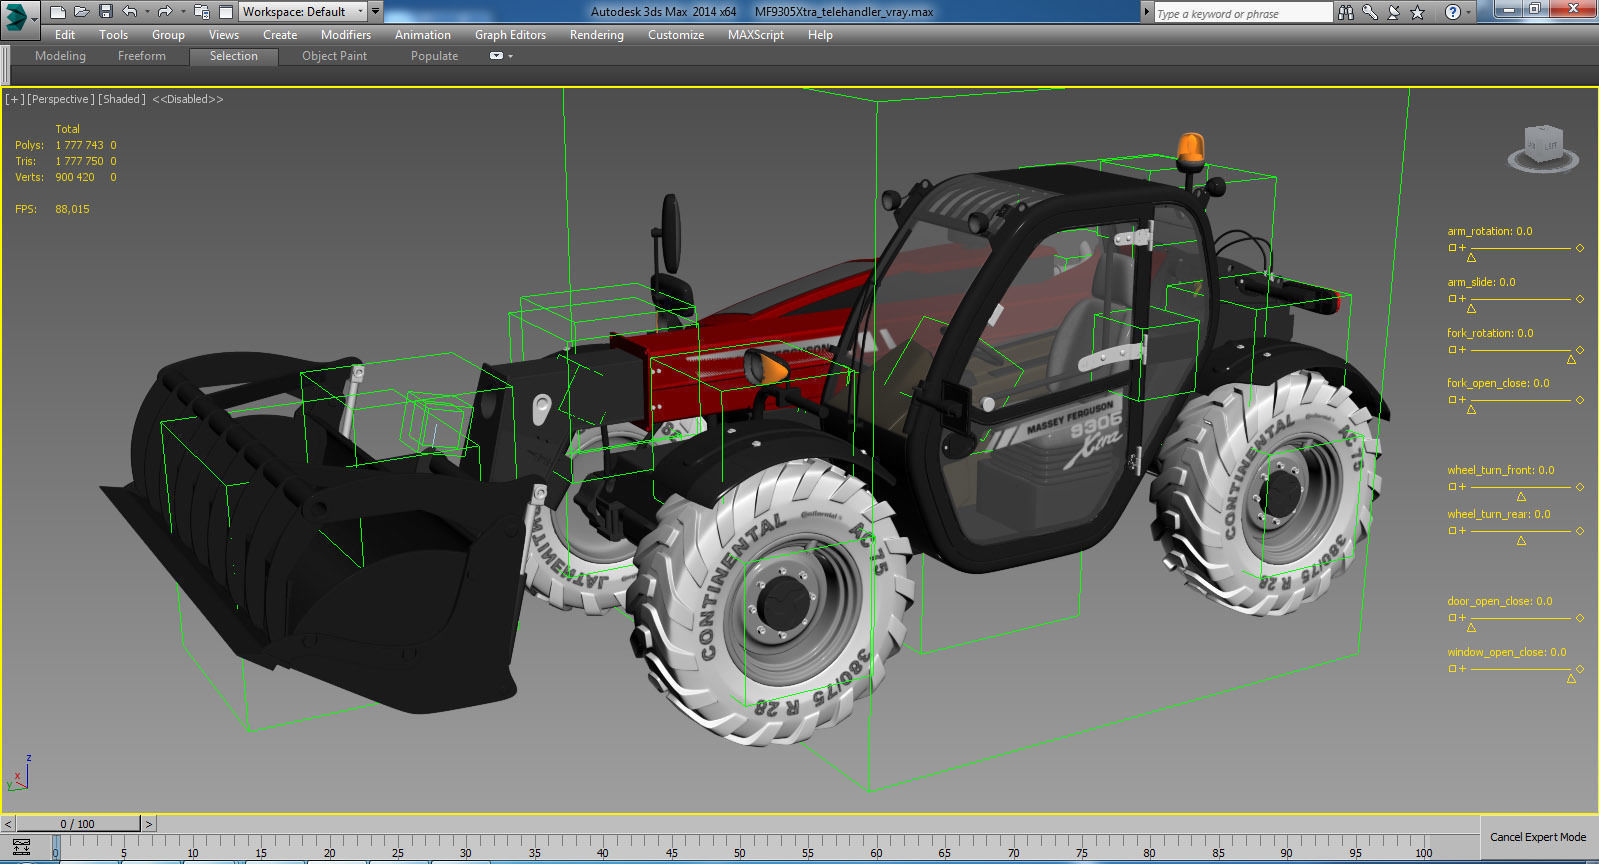Click the viewport [+] general menu label
1599x864 pixels.
pos(14,99)
